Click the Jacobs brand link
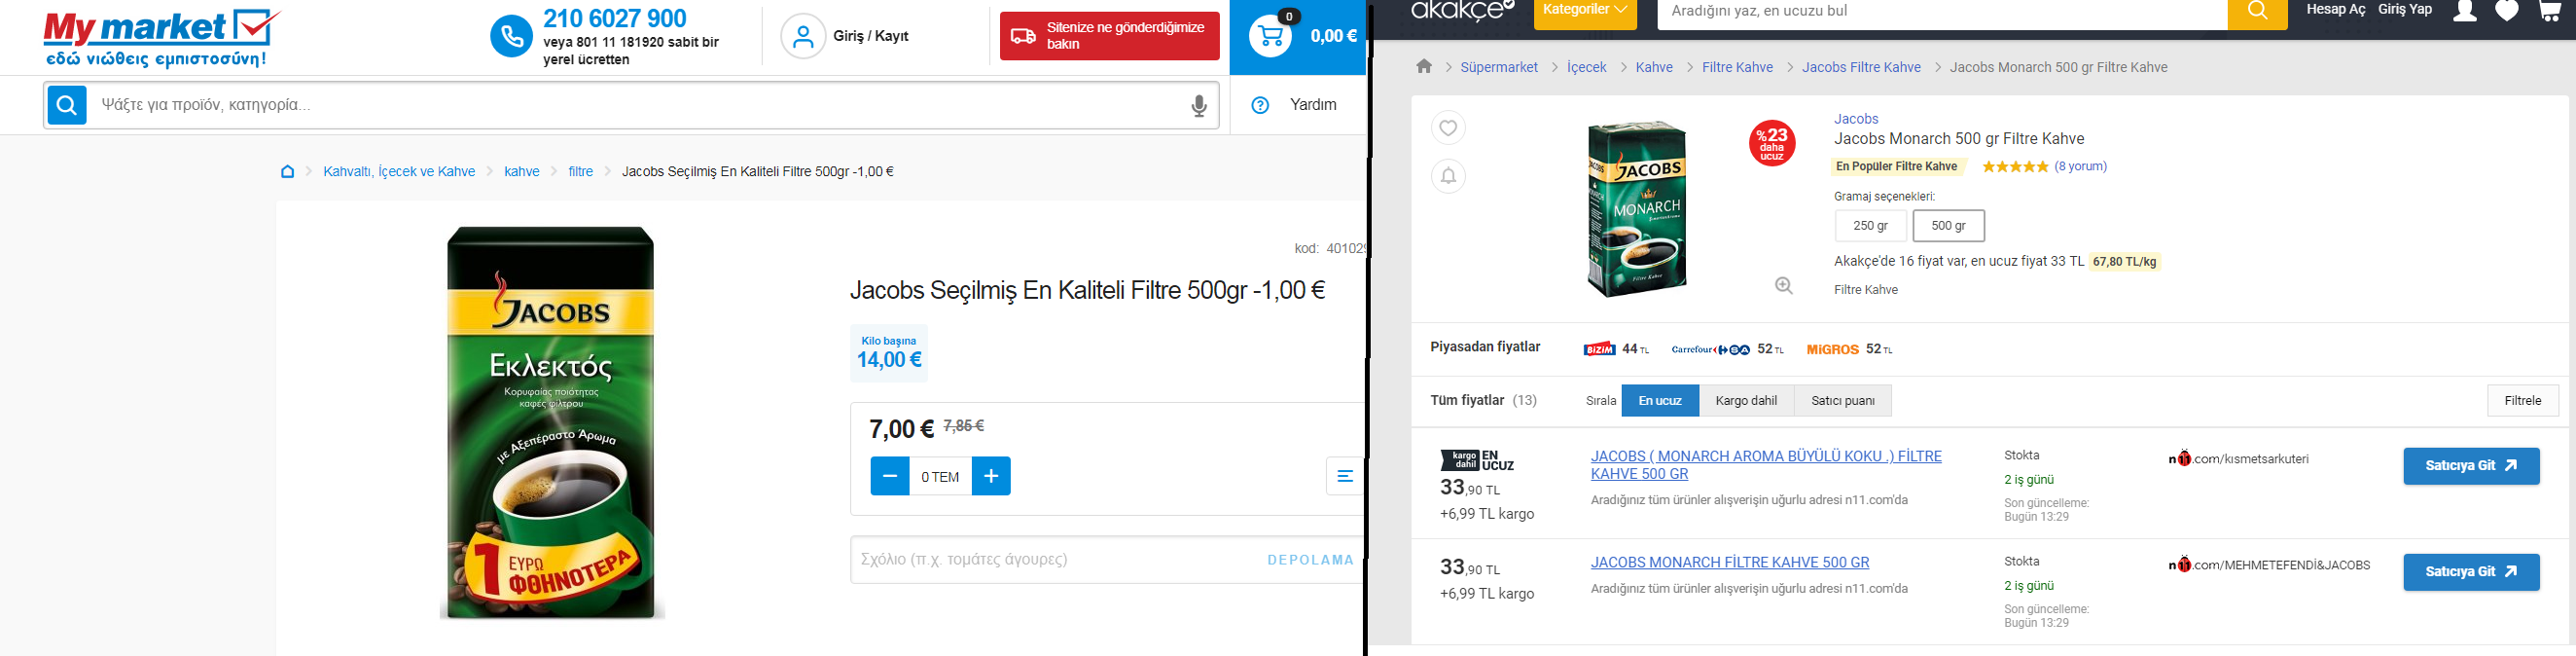Viewport: 2576px width, 656px height. click(x=1856, y=118)
